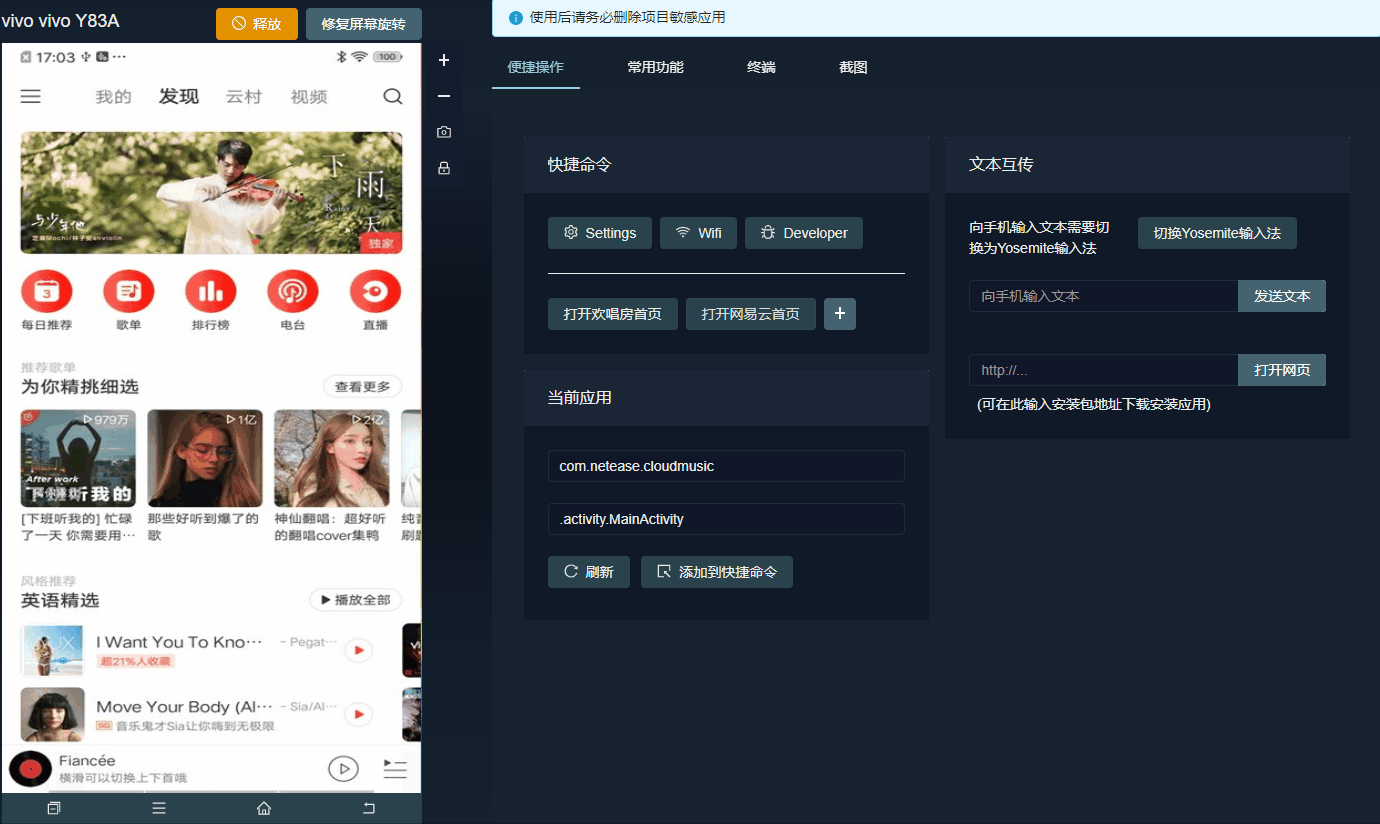This screenshot has height=824, width=1380.
Task: Click 切换Yosemite输入法 button
Action: [x=1217, y=233]
